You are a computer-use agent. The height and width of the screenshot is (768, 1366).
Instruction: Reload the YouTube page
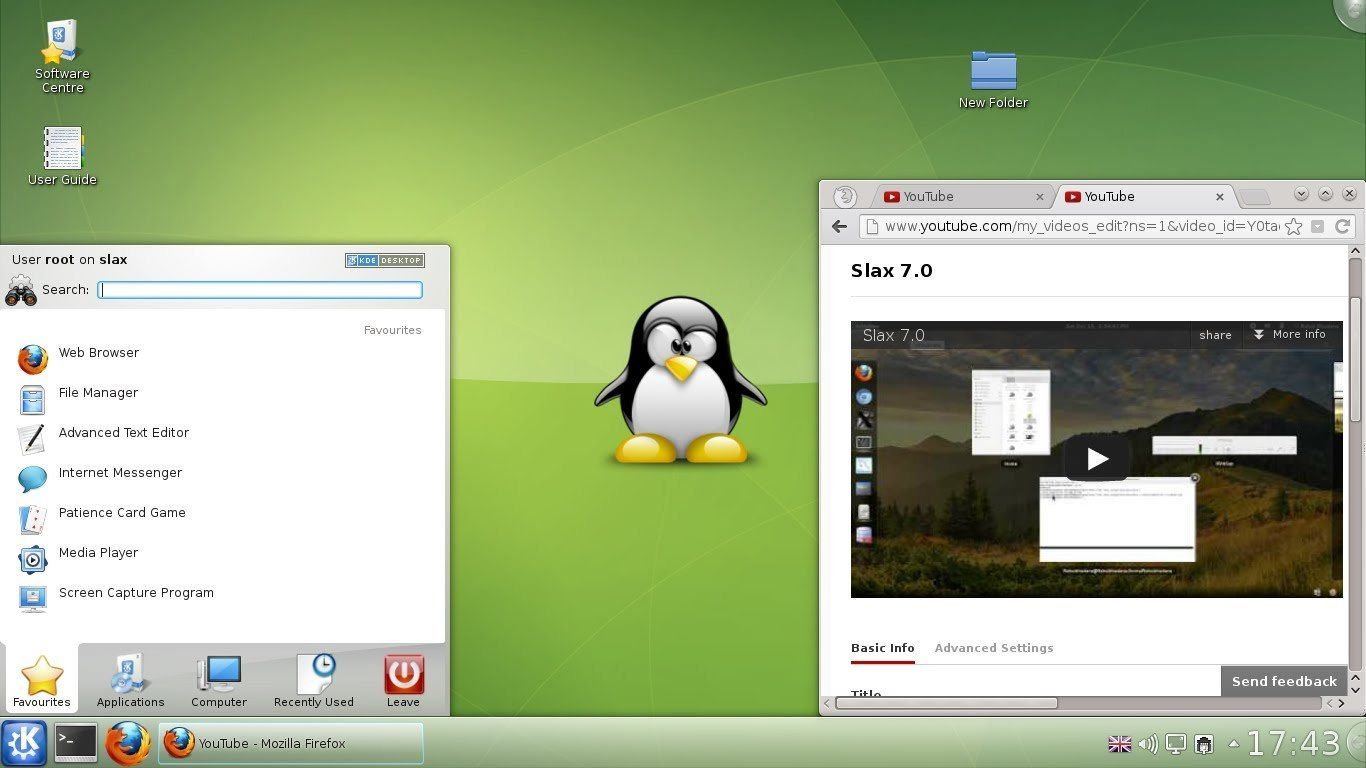[1343, 226]
